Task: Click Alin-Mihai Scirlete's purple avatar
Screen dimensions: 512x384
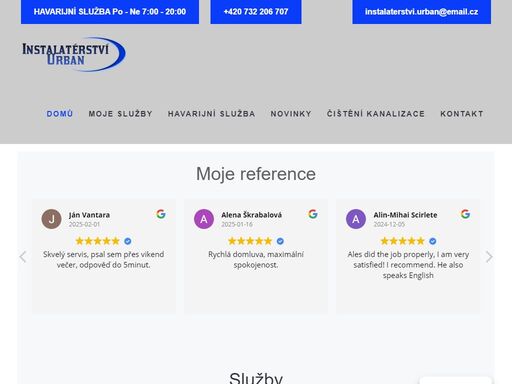Action: (356, 219)
